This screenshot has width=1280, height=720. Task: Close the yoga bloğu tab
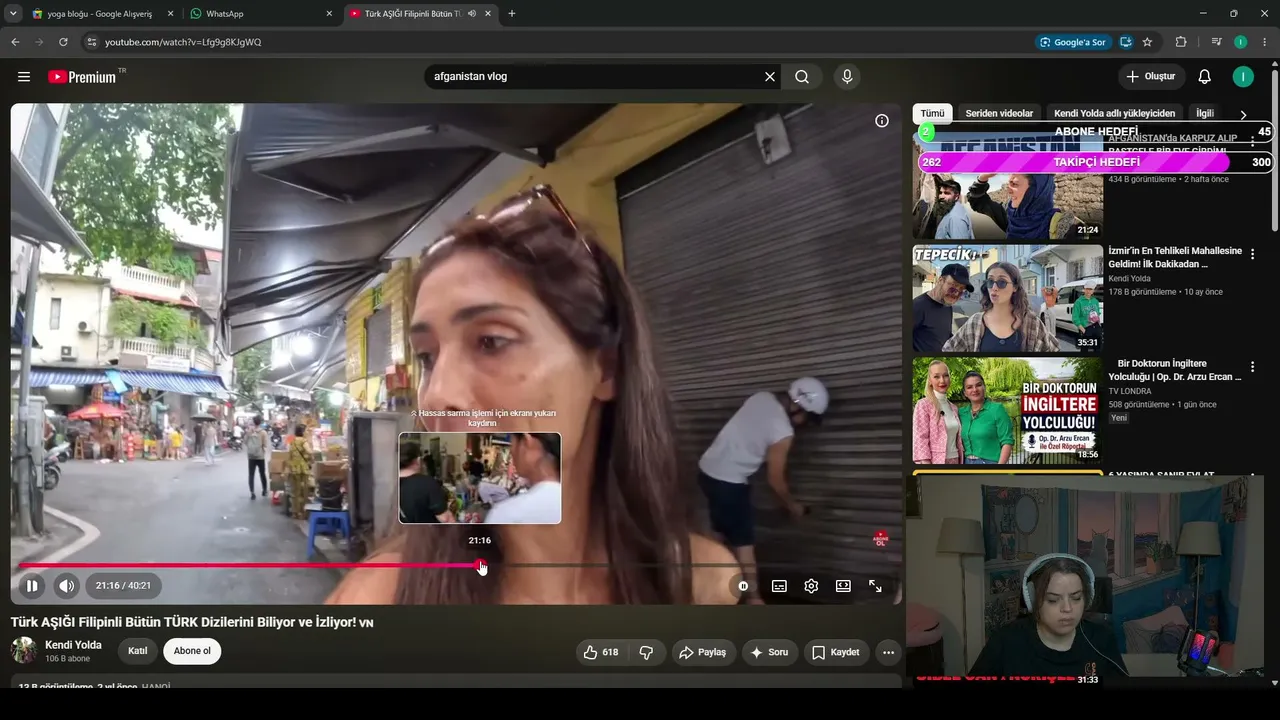170,14
